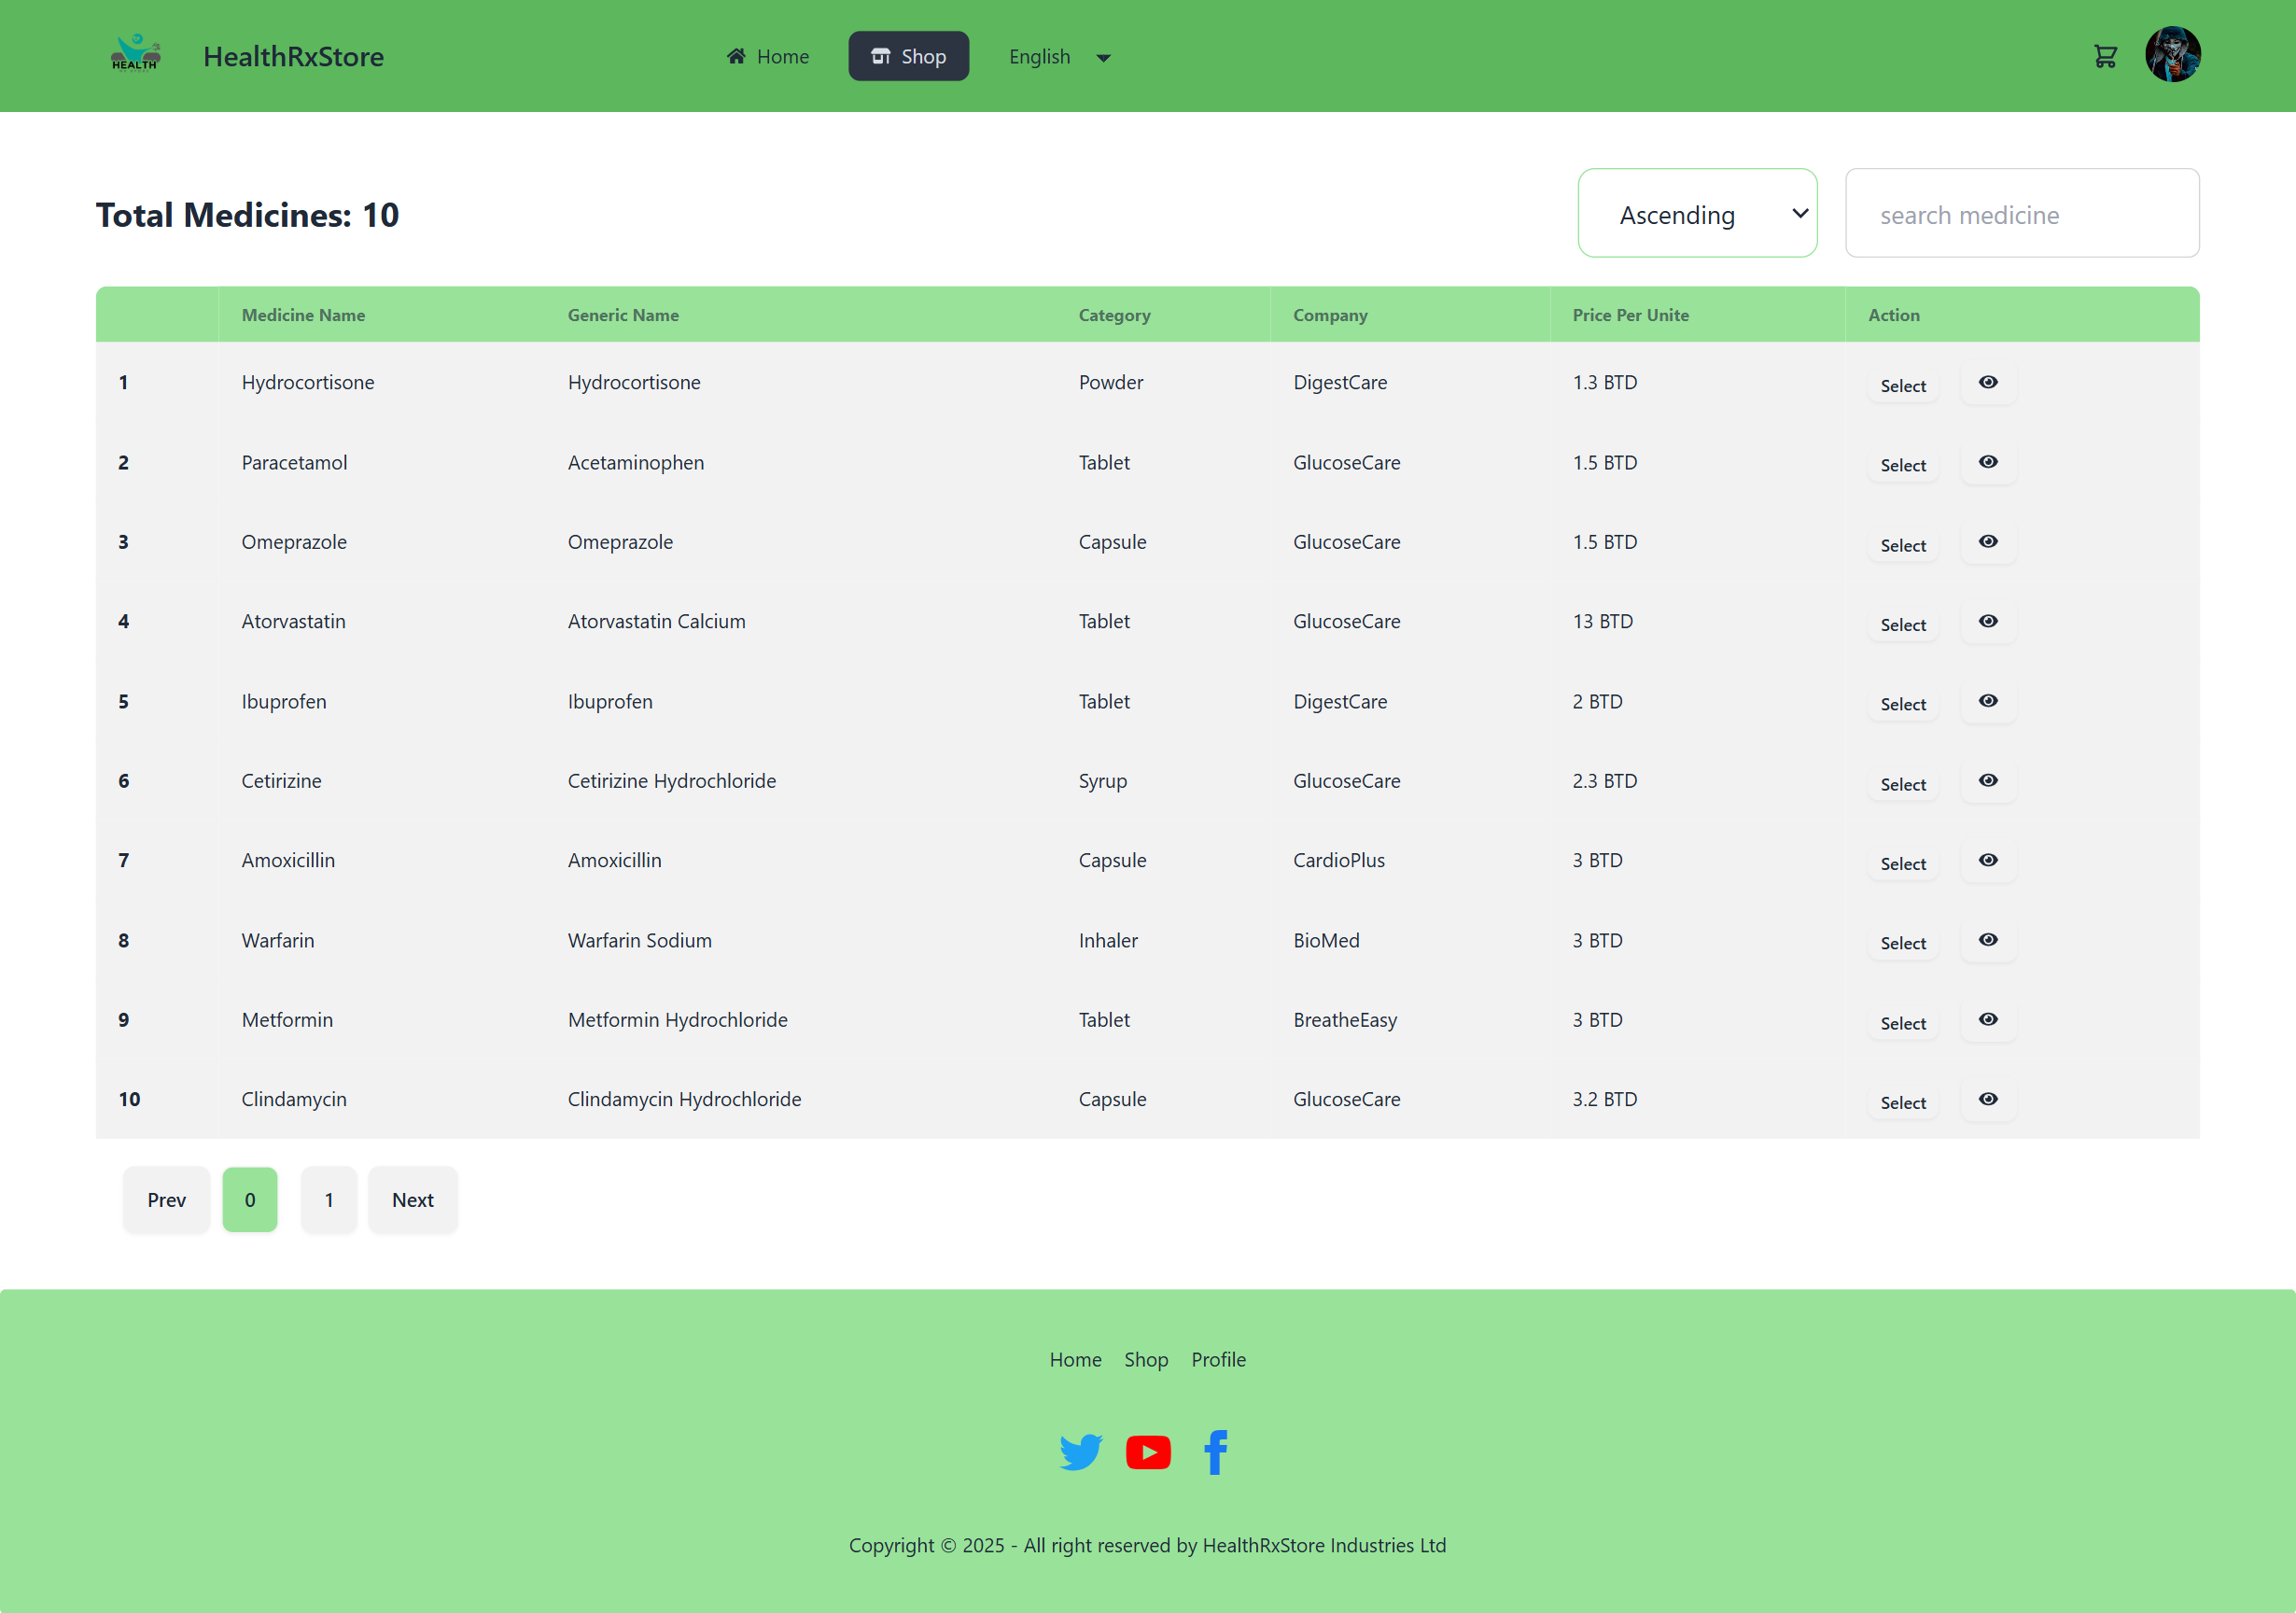Click the Shop tab in navbar
Image resolution: width=2296 pixels, height=1613 pixels.
pyautogui.click(x=908, y=57)
